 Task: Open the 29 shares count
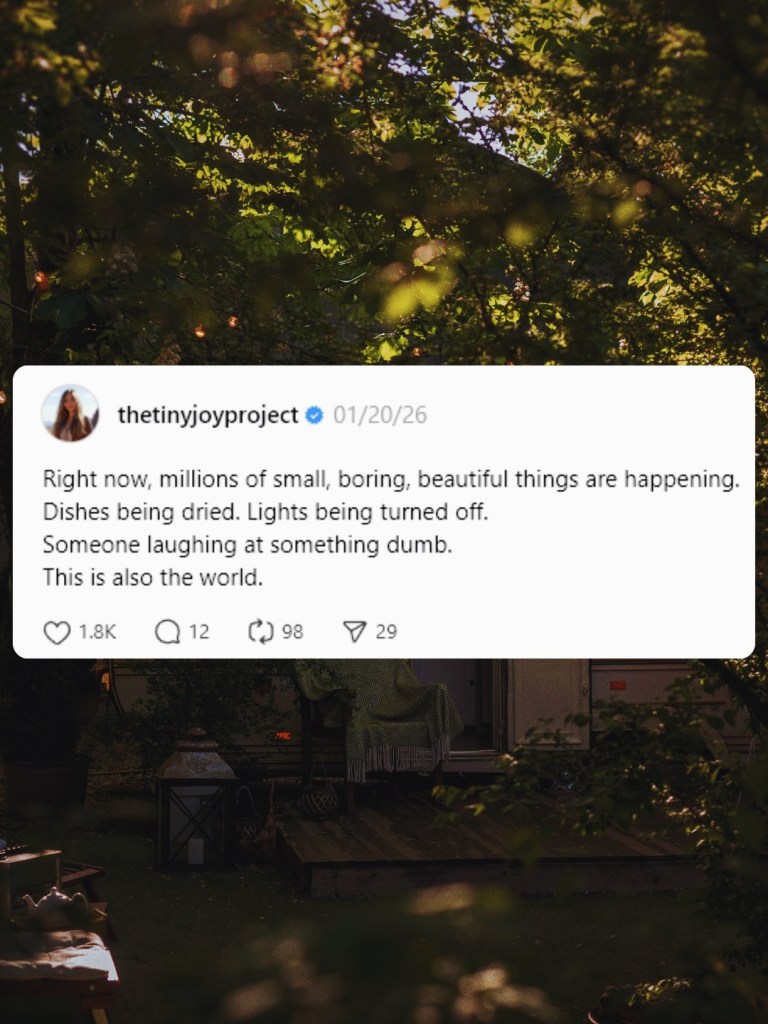click(x=386, y=632)
